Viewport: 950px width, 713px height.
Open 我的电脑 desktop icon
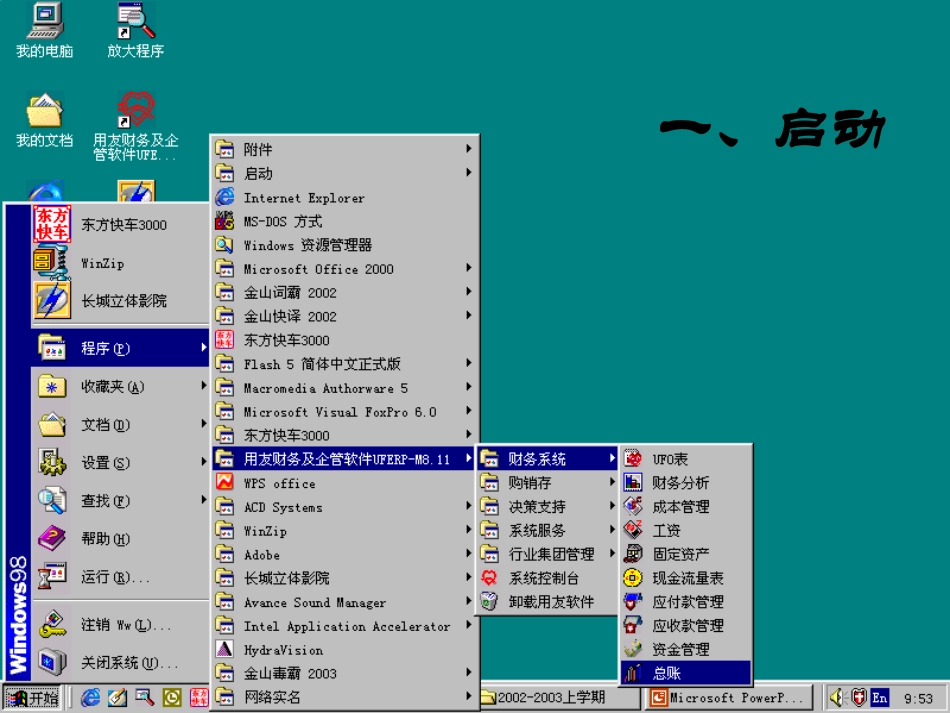tap(45, 21)
